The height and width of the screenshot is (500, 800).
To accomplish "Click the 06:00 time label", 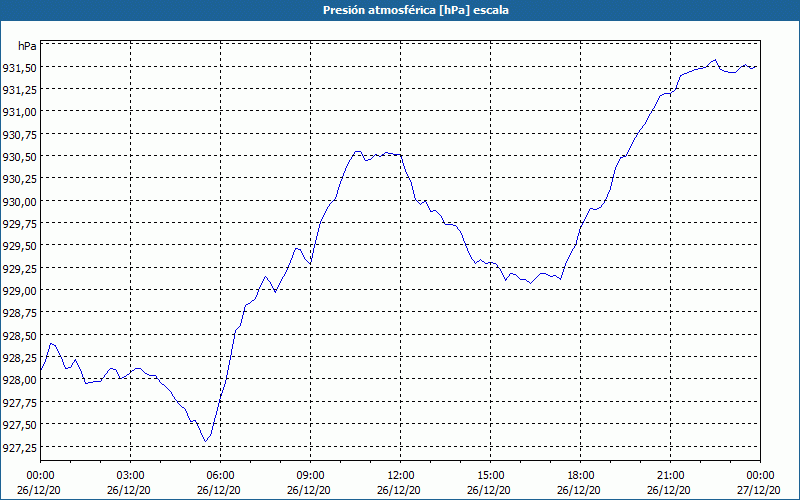I will pos(220,476).
